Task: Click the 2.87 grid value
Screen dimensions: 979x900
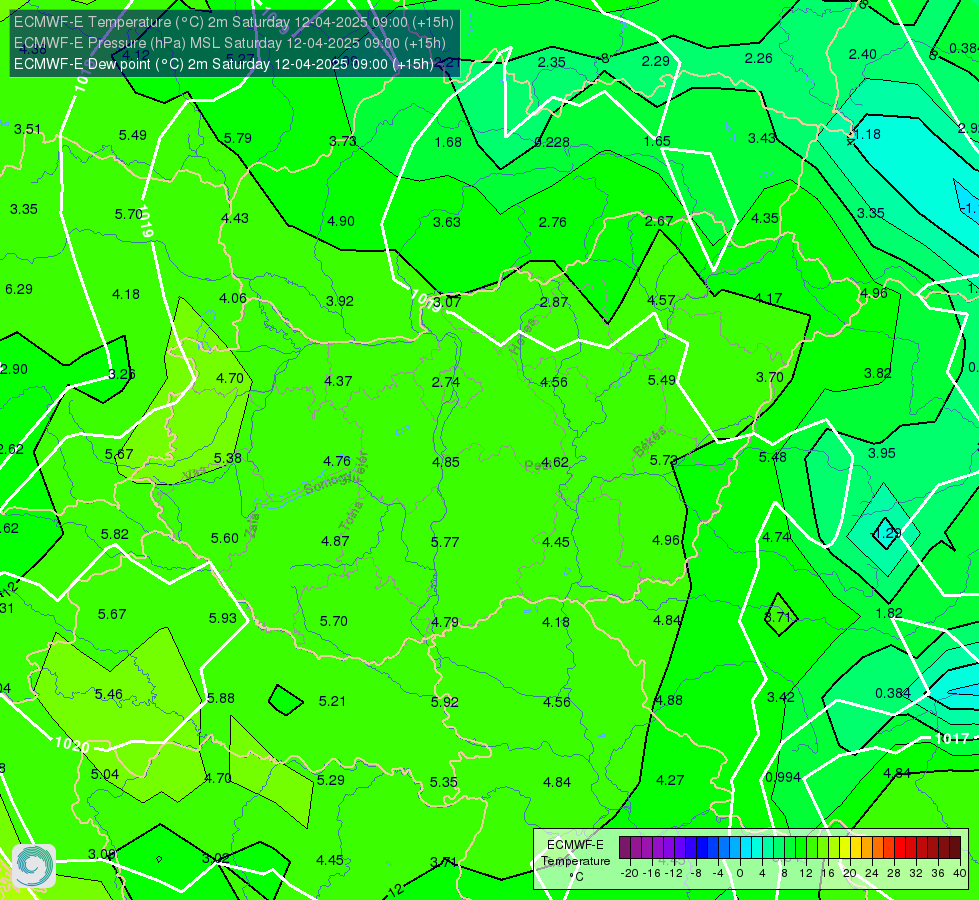Action: (x=554, y=302)
